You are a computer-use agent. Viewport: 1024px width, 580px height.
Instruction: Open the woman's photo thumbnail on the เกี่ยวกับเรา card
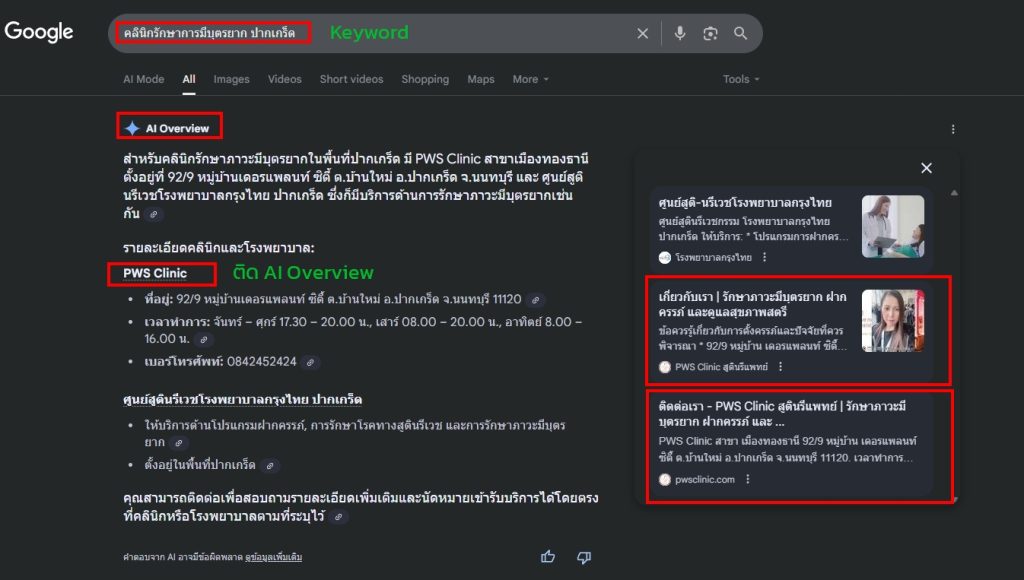pyautogui.click(x=893, y=321)
